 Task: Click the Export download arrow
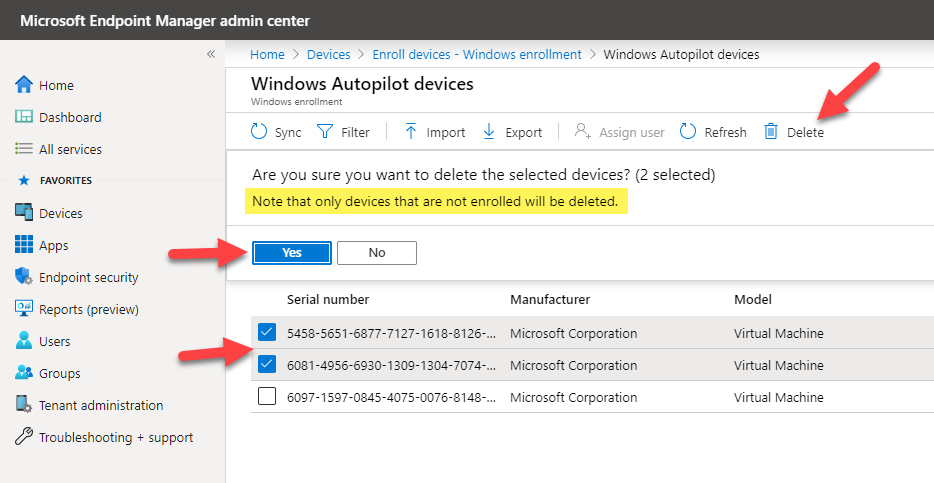point(489,132)
